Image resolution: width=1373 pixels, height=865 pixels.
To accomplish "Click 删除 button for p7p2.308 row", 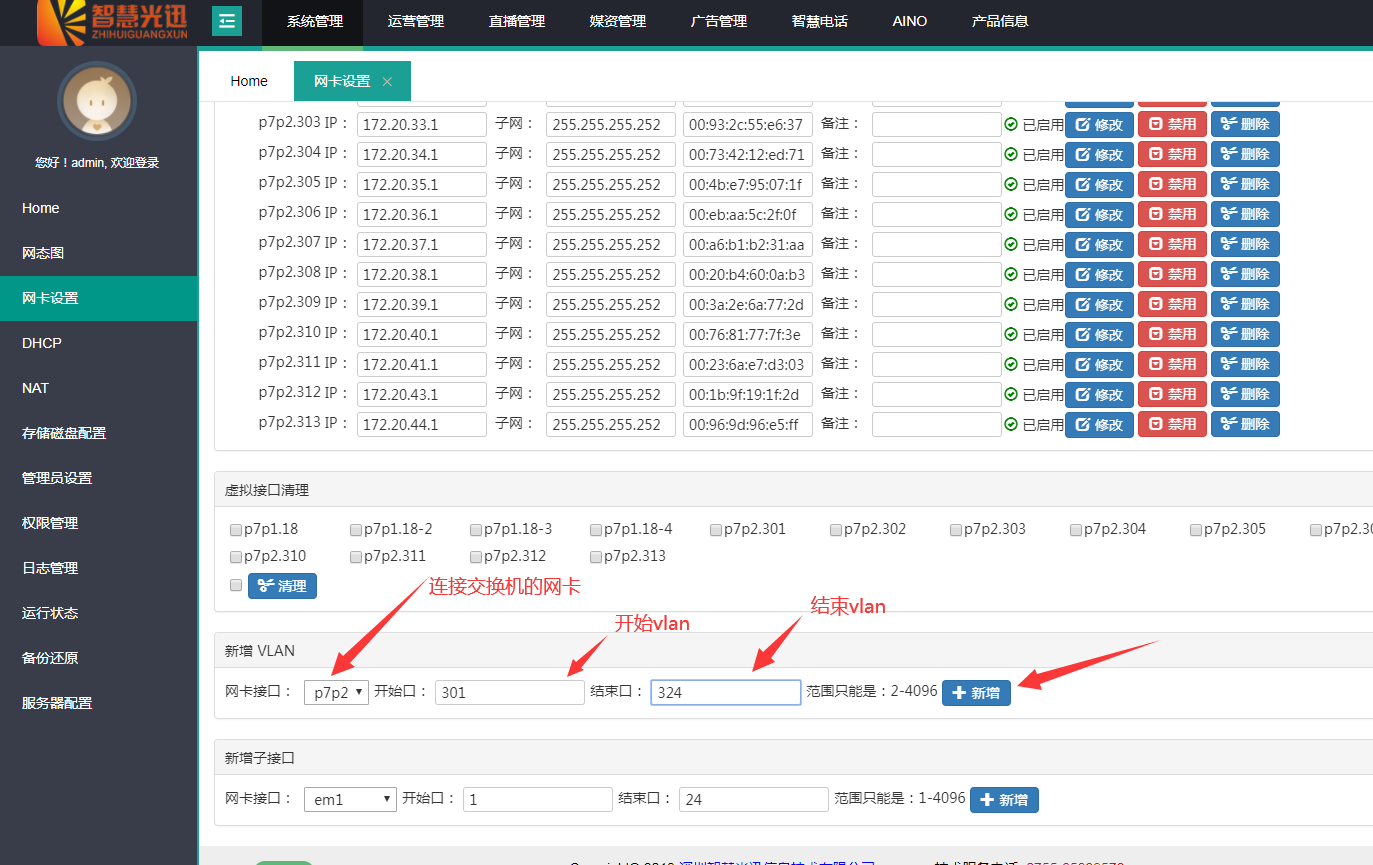I will 1245,275.
